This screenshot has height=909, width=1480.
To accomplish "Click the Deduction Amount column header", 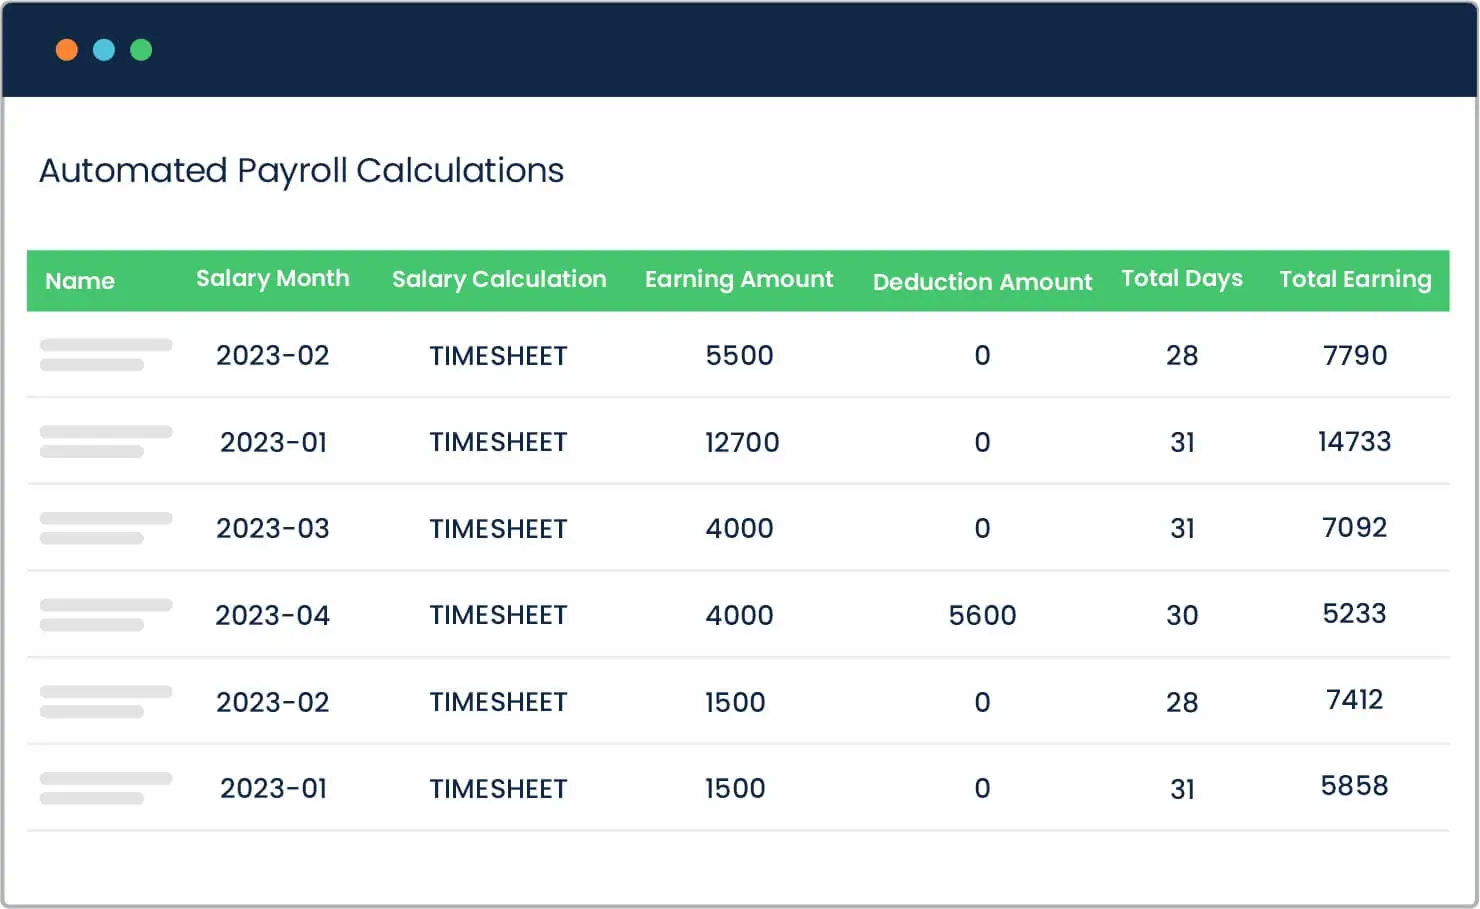I will click(982, 282).
